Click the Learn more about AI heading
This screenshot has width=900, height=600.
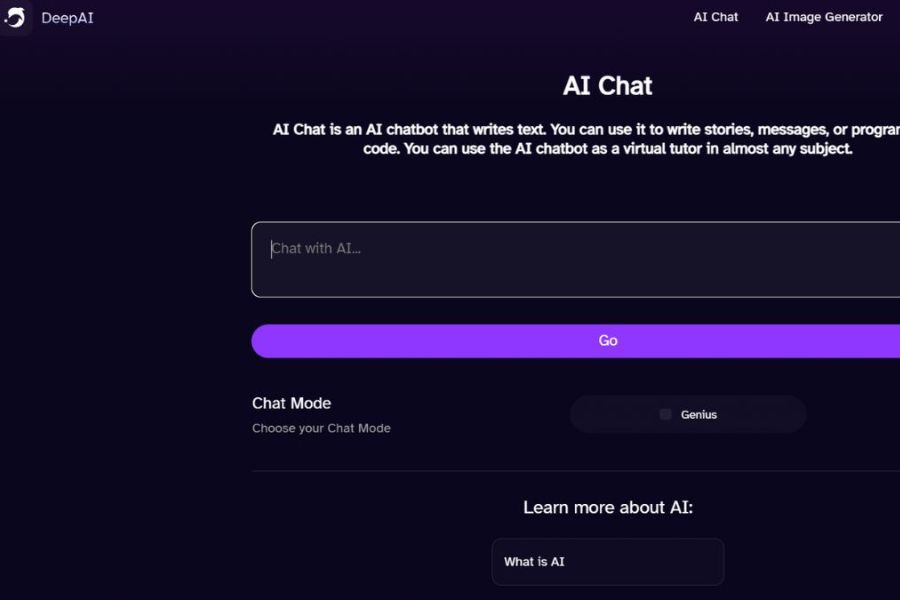[x=607, y=508]
